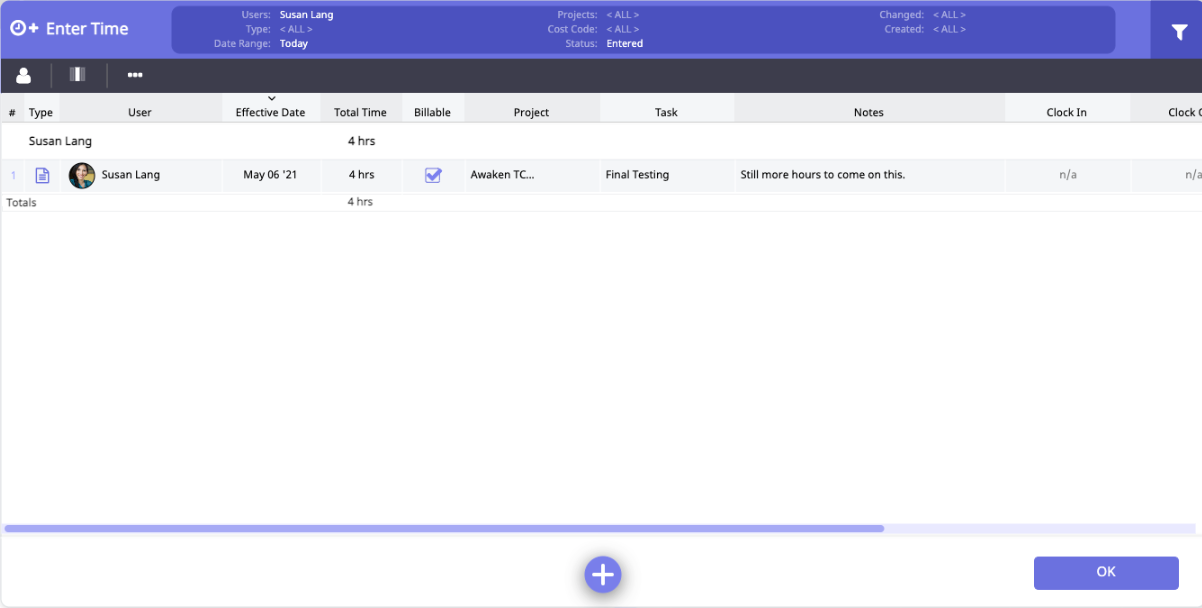
Task: Sort by the Effective Date column header
Action: [x=270, y=112]
